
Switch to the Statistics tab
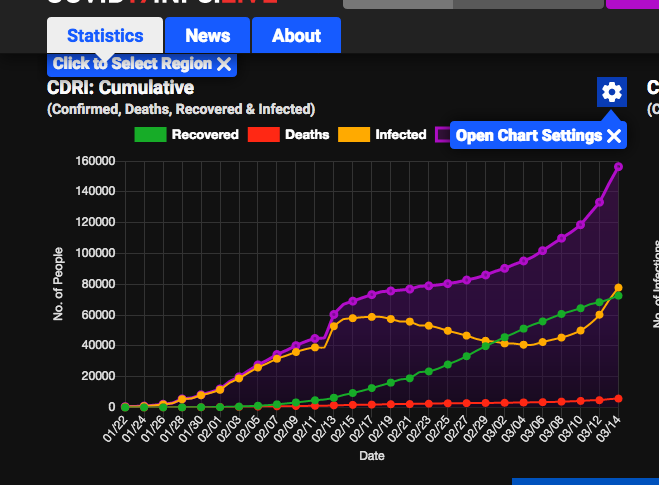[x=105, y=36]
